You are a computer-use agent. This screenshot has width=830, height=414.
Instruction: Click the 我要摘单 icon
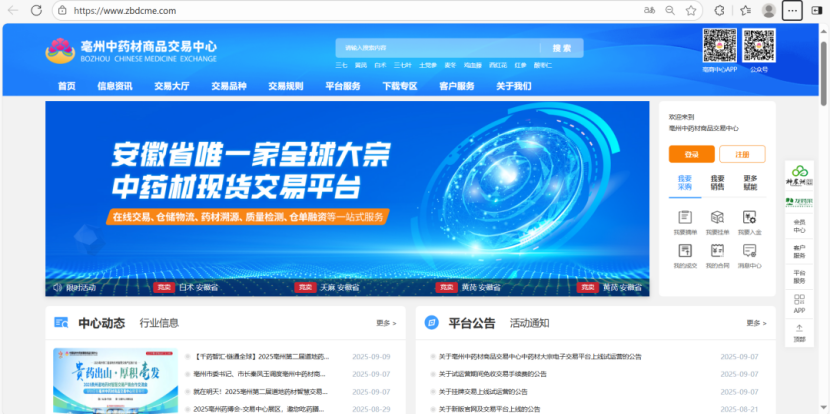[685, 218]
